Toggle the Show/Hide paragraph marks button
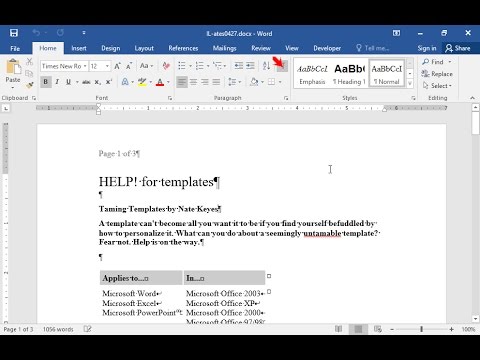Viewport: 480px width, 360px height. [x=282, y=66]
